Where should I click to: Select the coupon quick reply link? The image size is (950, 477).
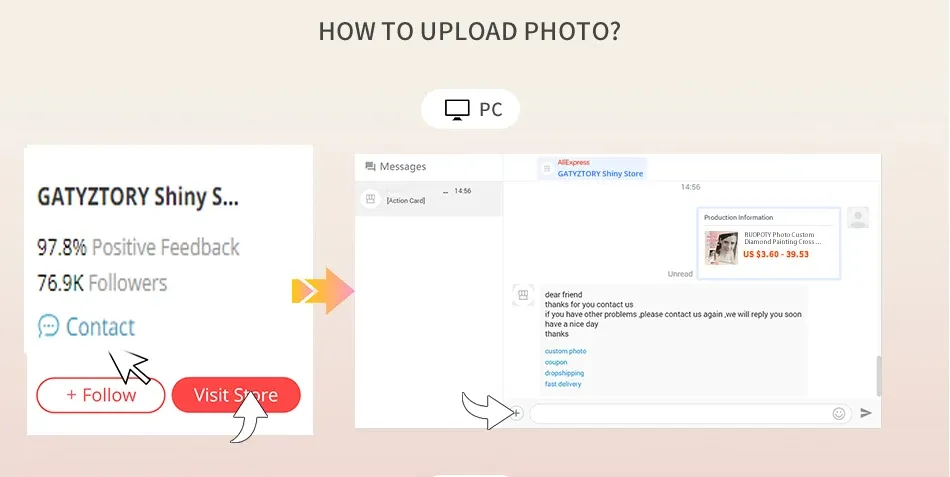pyautogui.click(x=556, y=362)
